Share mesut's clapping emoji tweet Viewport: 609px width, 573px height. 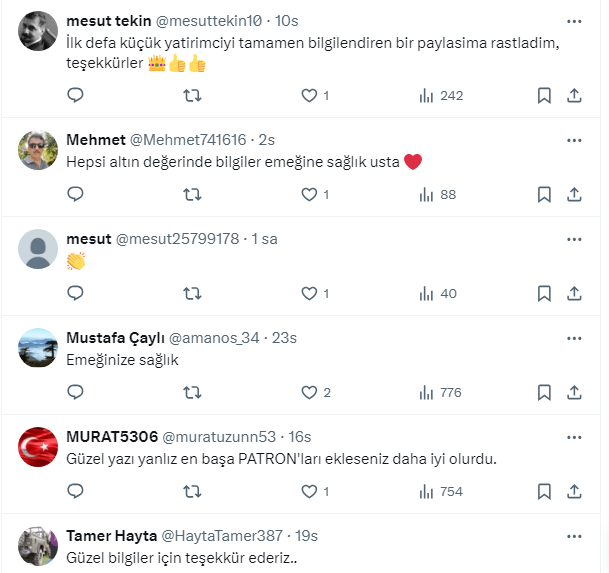pos(575,294)
